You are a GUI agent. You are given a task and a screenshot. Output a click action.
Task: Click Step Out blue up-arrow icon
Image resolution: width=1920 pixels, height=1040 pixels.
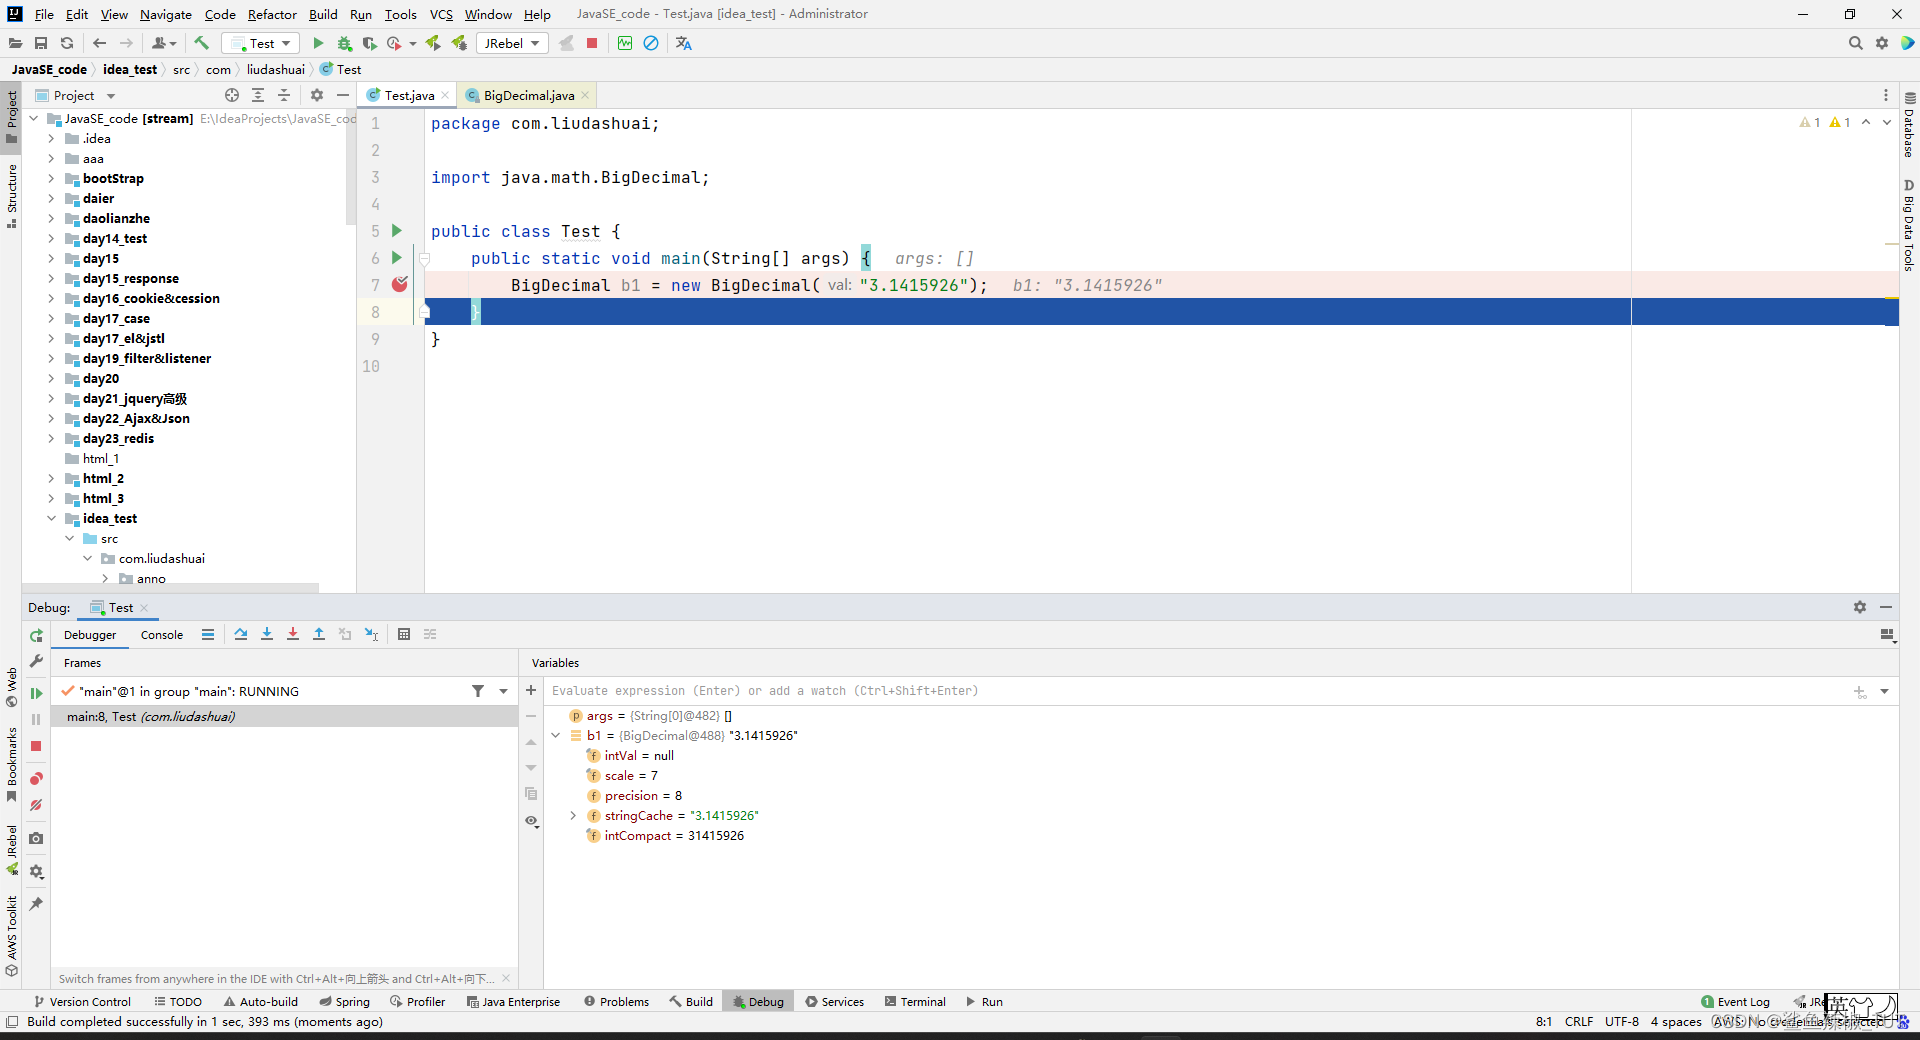[x=319, y=634]
